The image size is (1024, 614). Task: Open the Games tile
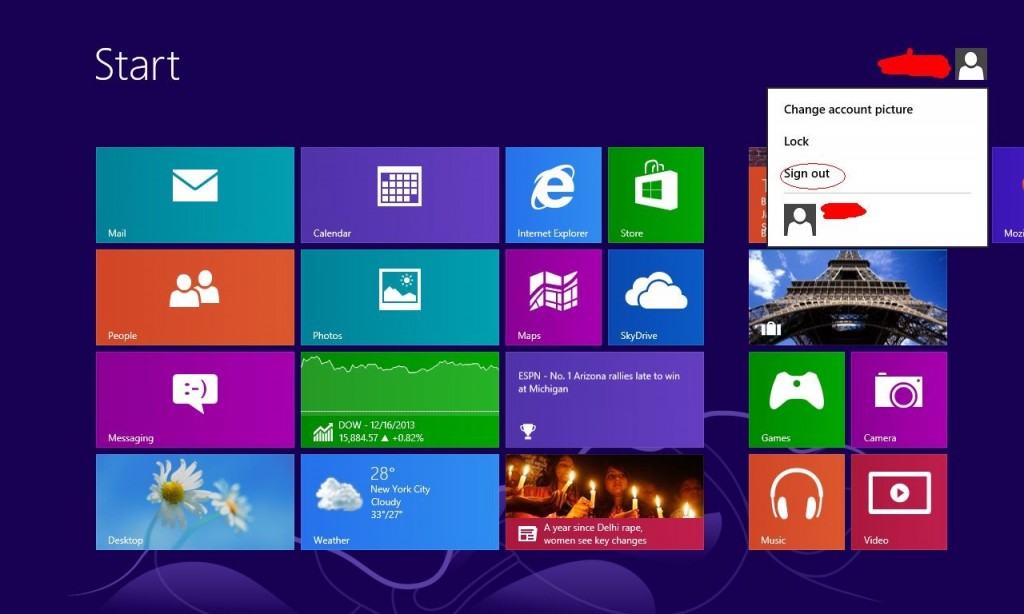797,400
